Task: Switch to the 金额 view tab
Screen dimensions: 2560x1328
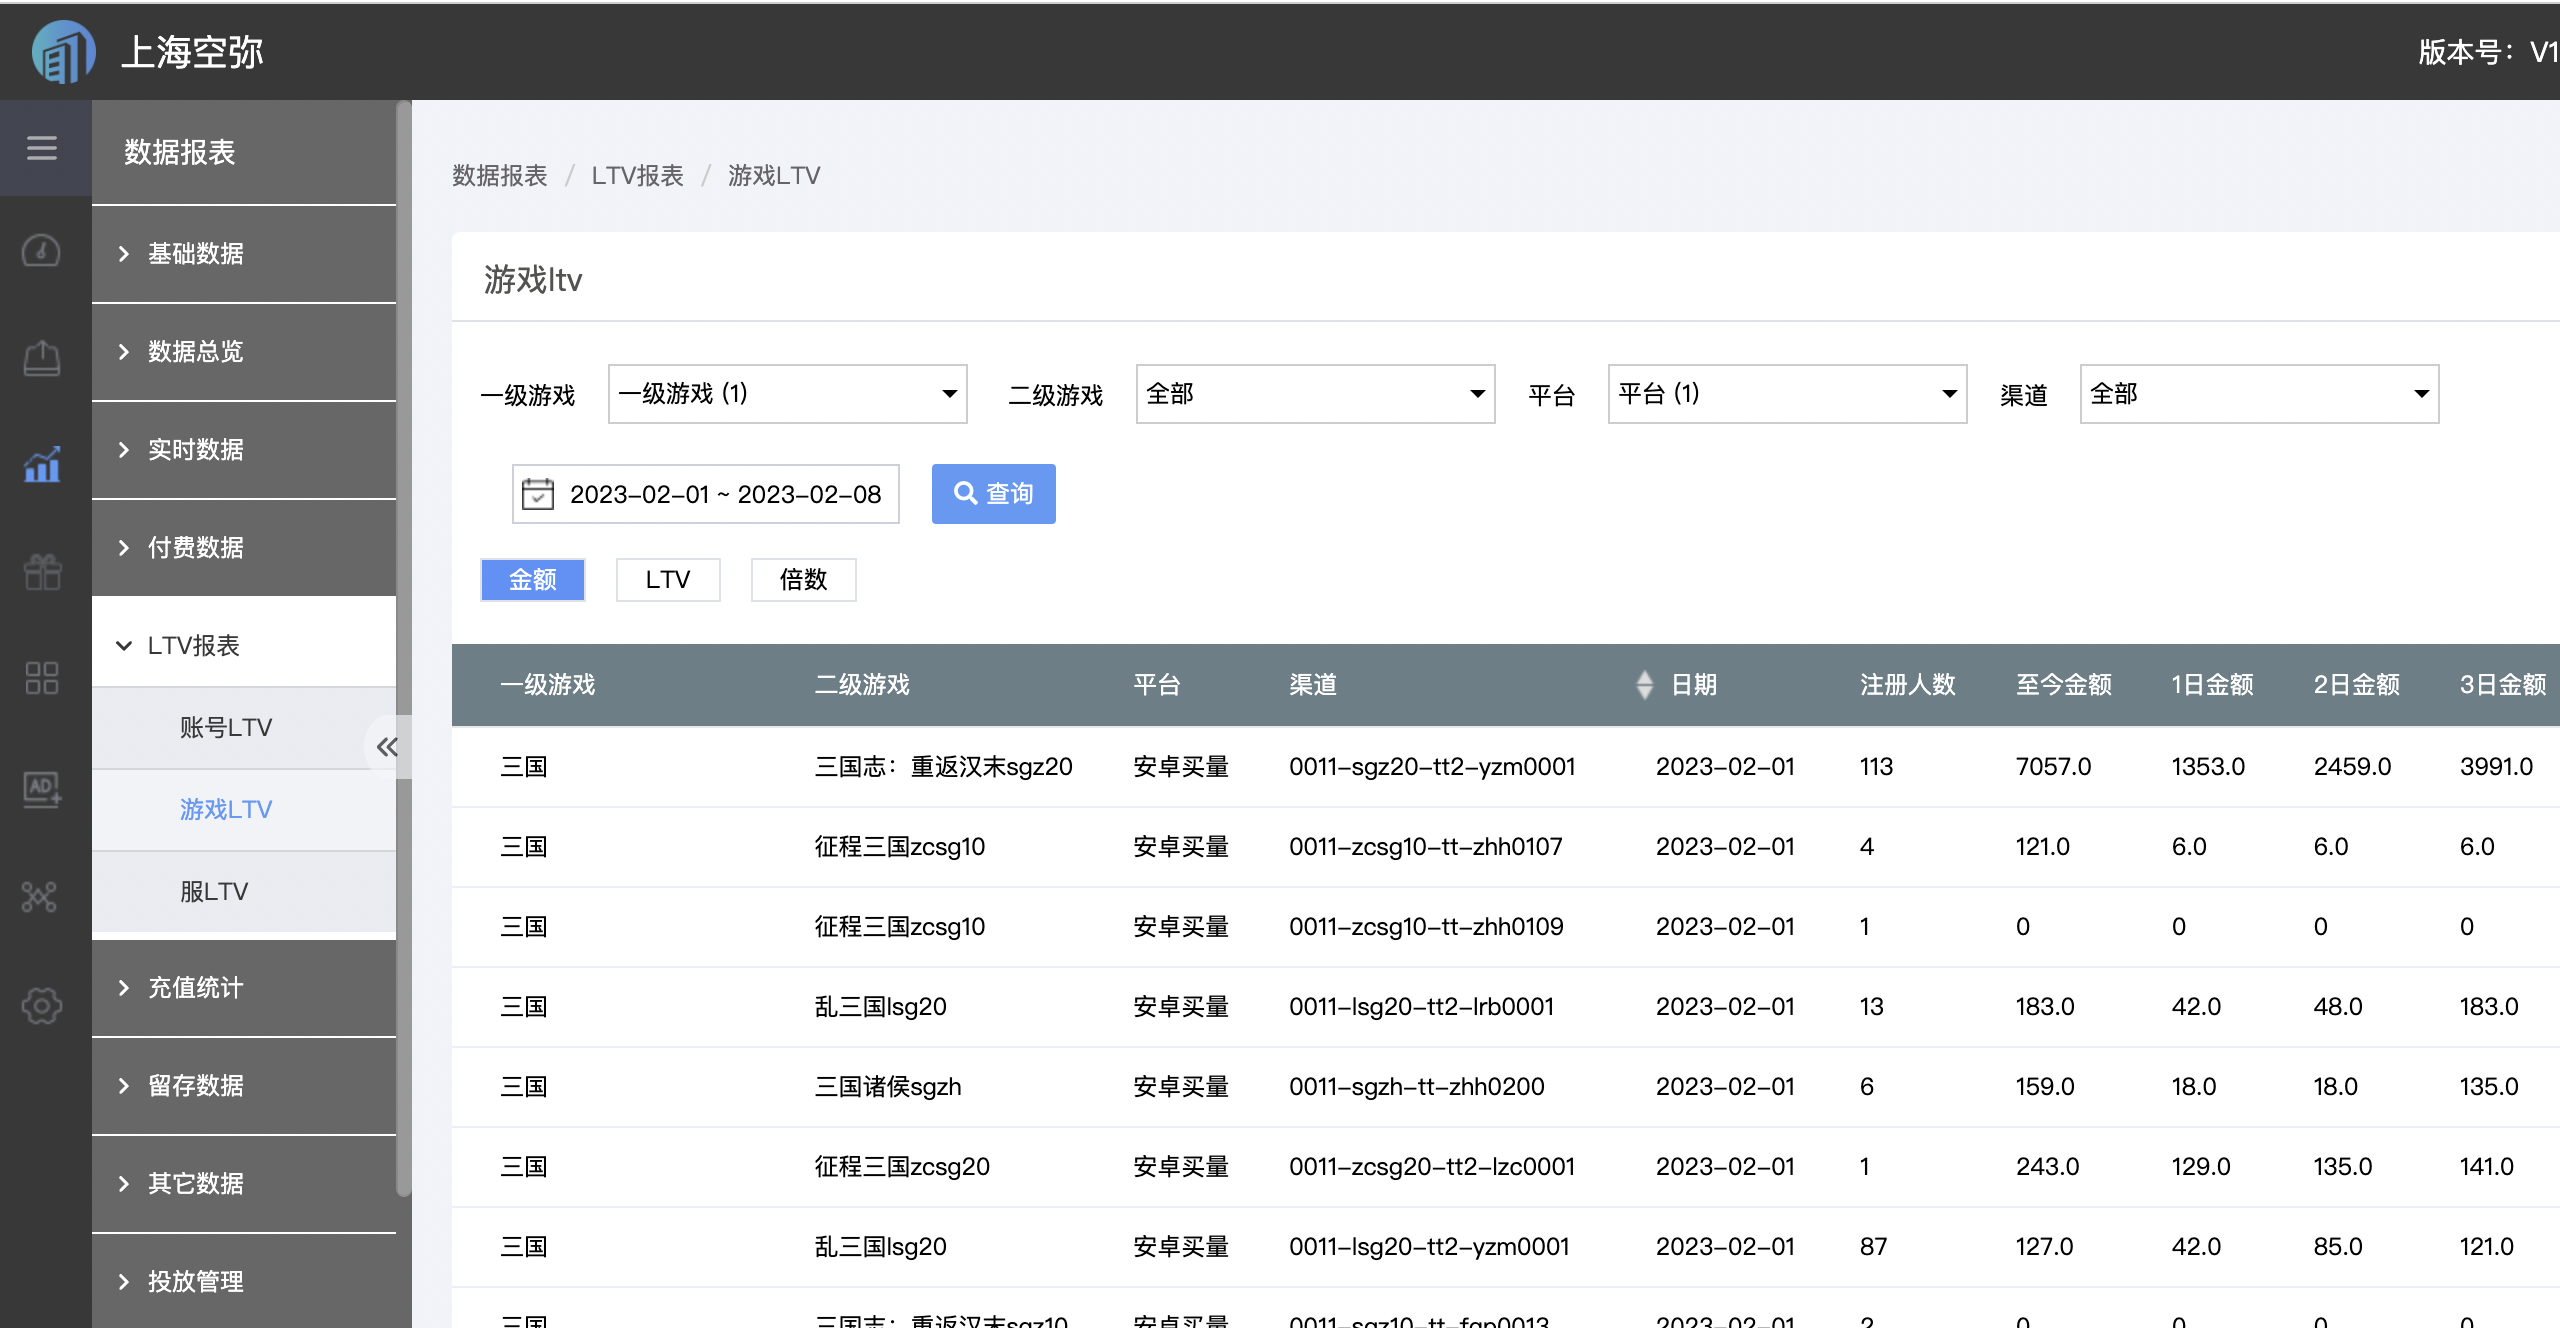Action: [x=533, y=580]
